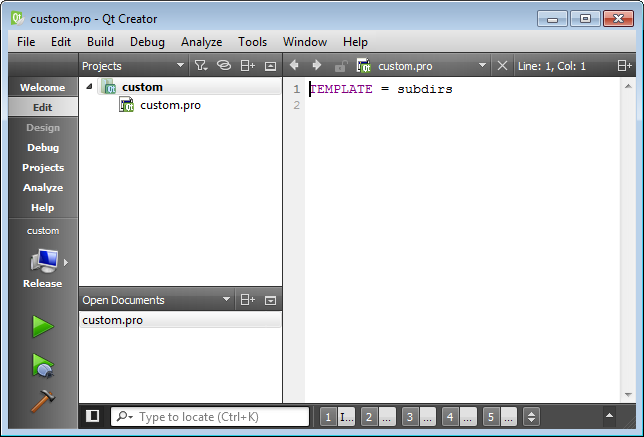This screenshot has height=437, width=644.
Task: Open the Help menu
Action: [x=355, y=42]
